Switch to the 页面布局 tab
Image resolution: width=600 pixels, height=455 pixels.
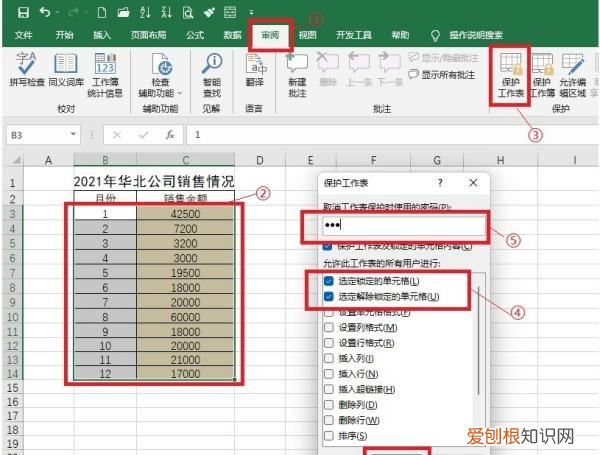(148, 35)
